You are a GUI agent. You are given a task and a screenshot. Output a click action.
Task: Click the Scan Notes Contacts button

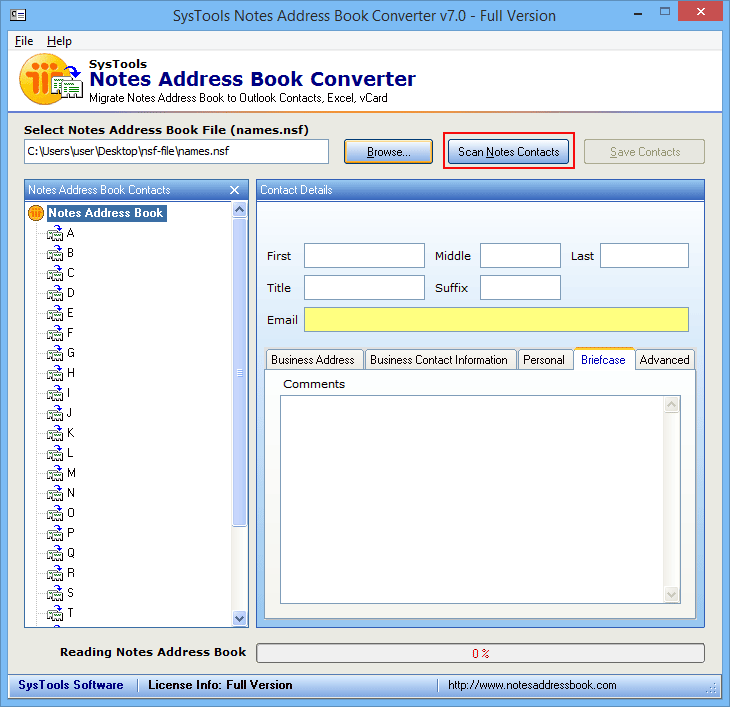pos(508,152)
